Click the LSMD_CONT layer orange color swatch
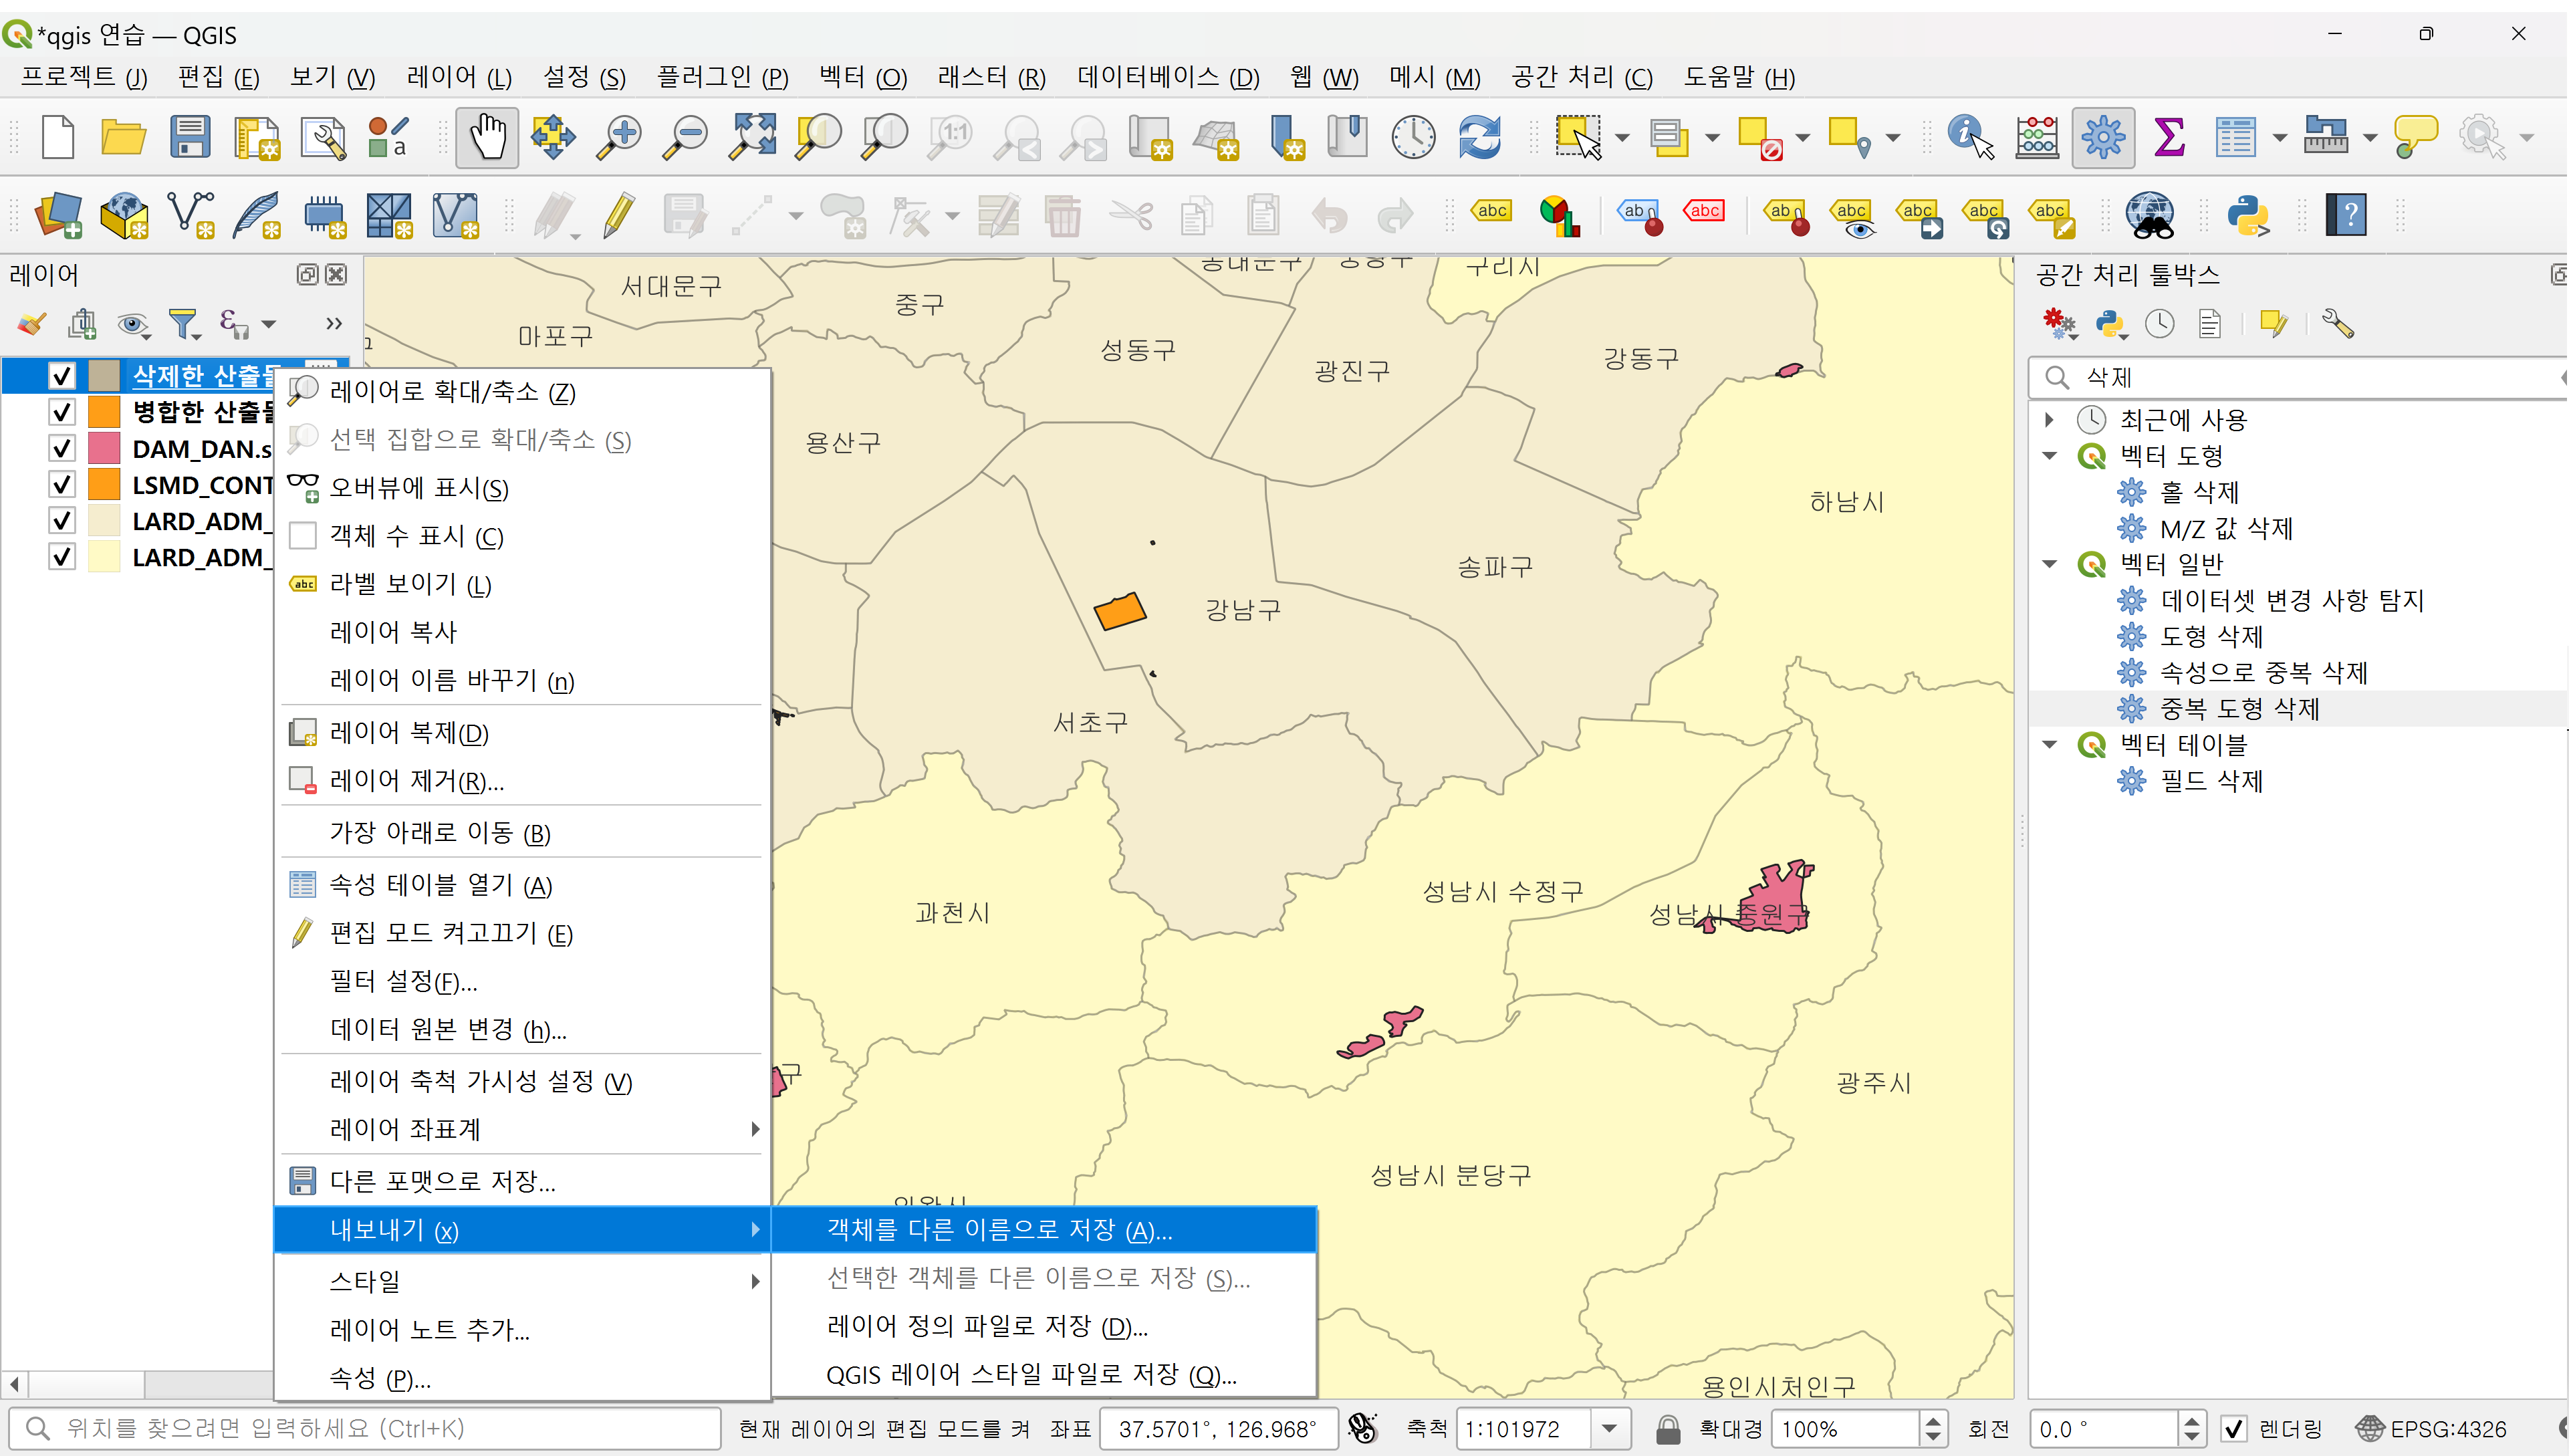The width and height of the screenshot is (2569, 1456). tap(104, 485)
